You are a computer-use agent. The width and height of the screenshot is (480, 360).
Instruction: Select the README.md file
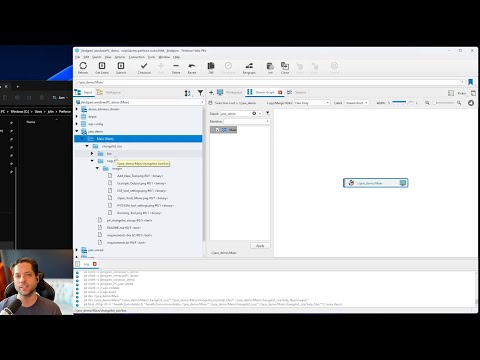(x=123, y=228)
